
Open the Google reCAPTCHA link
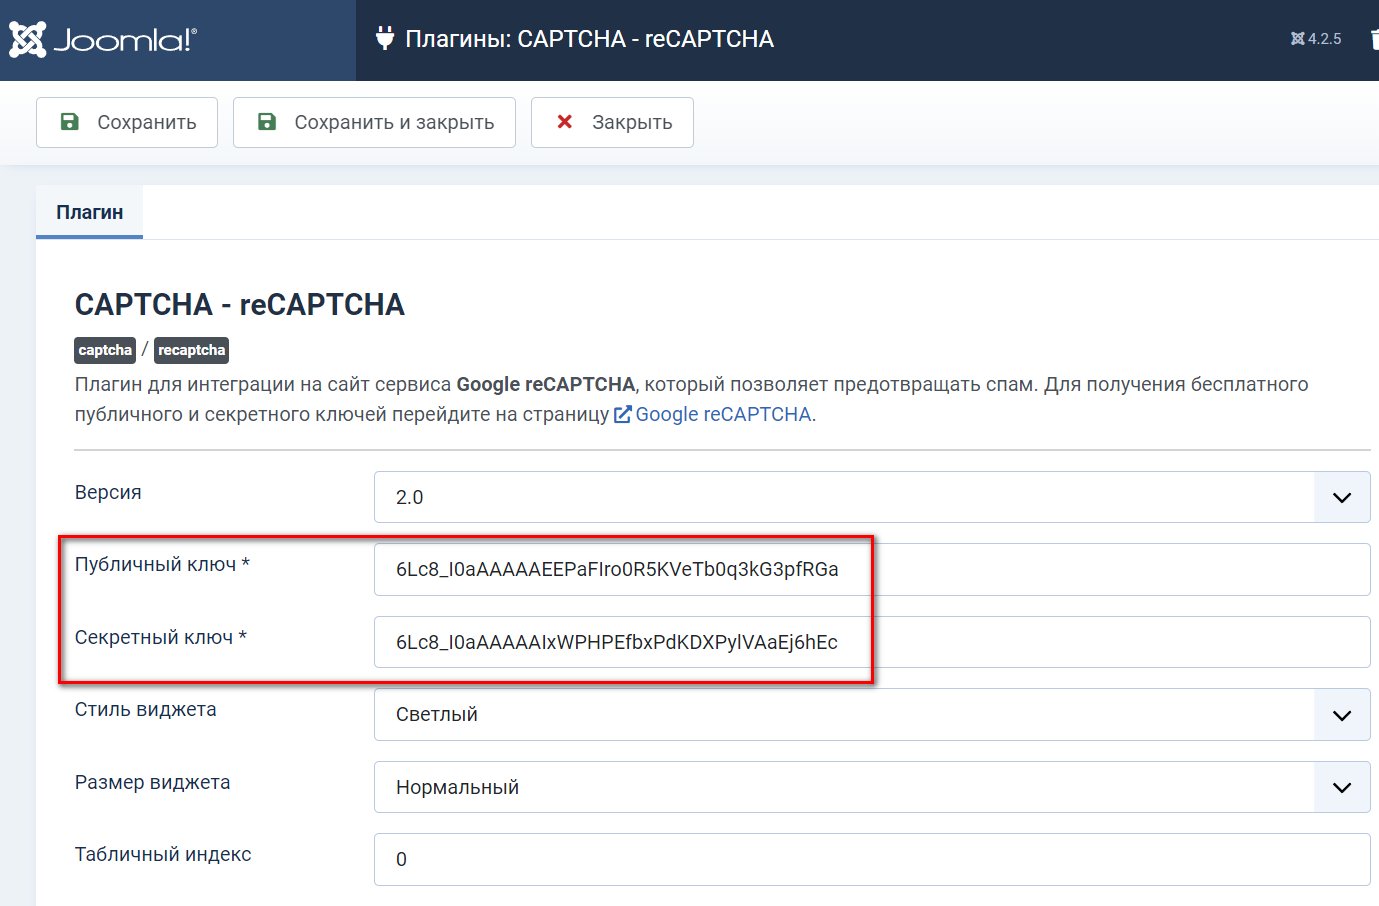723,414
